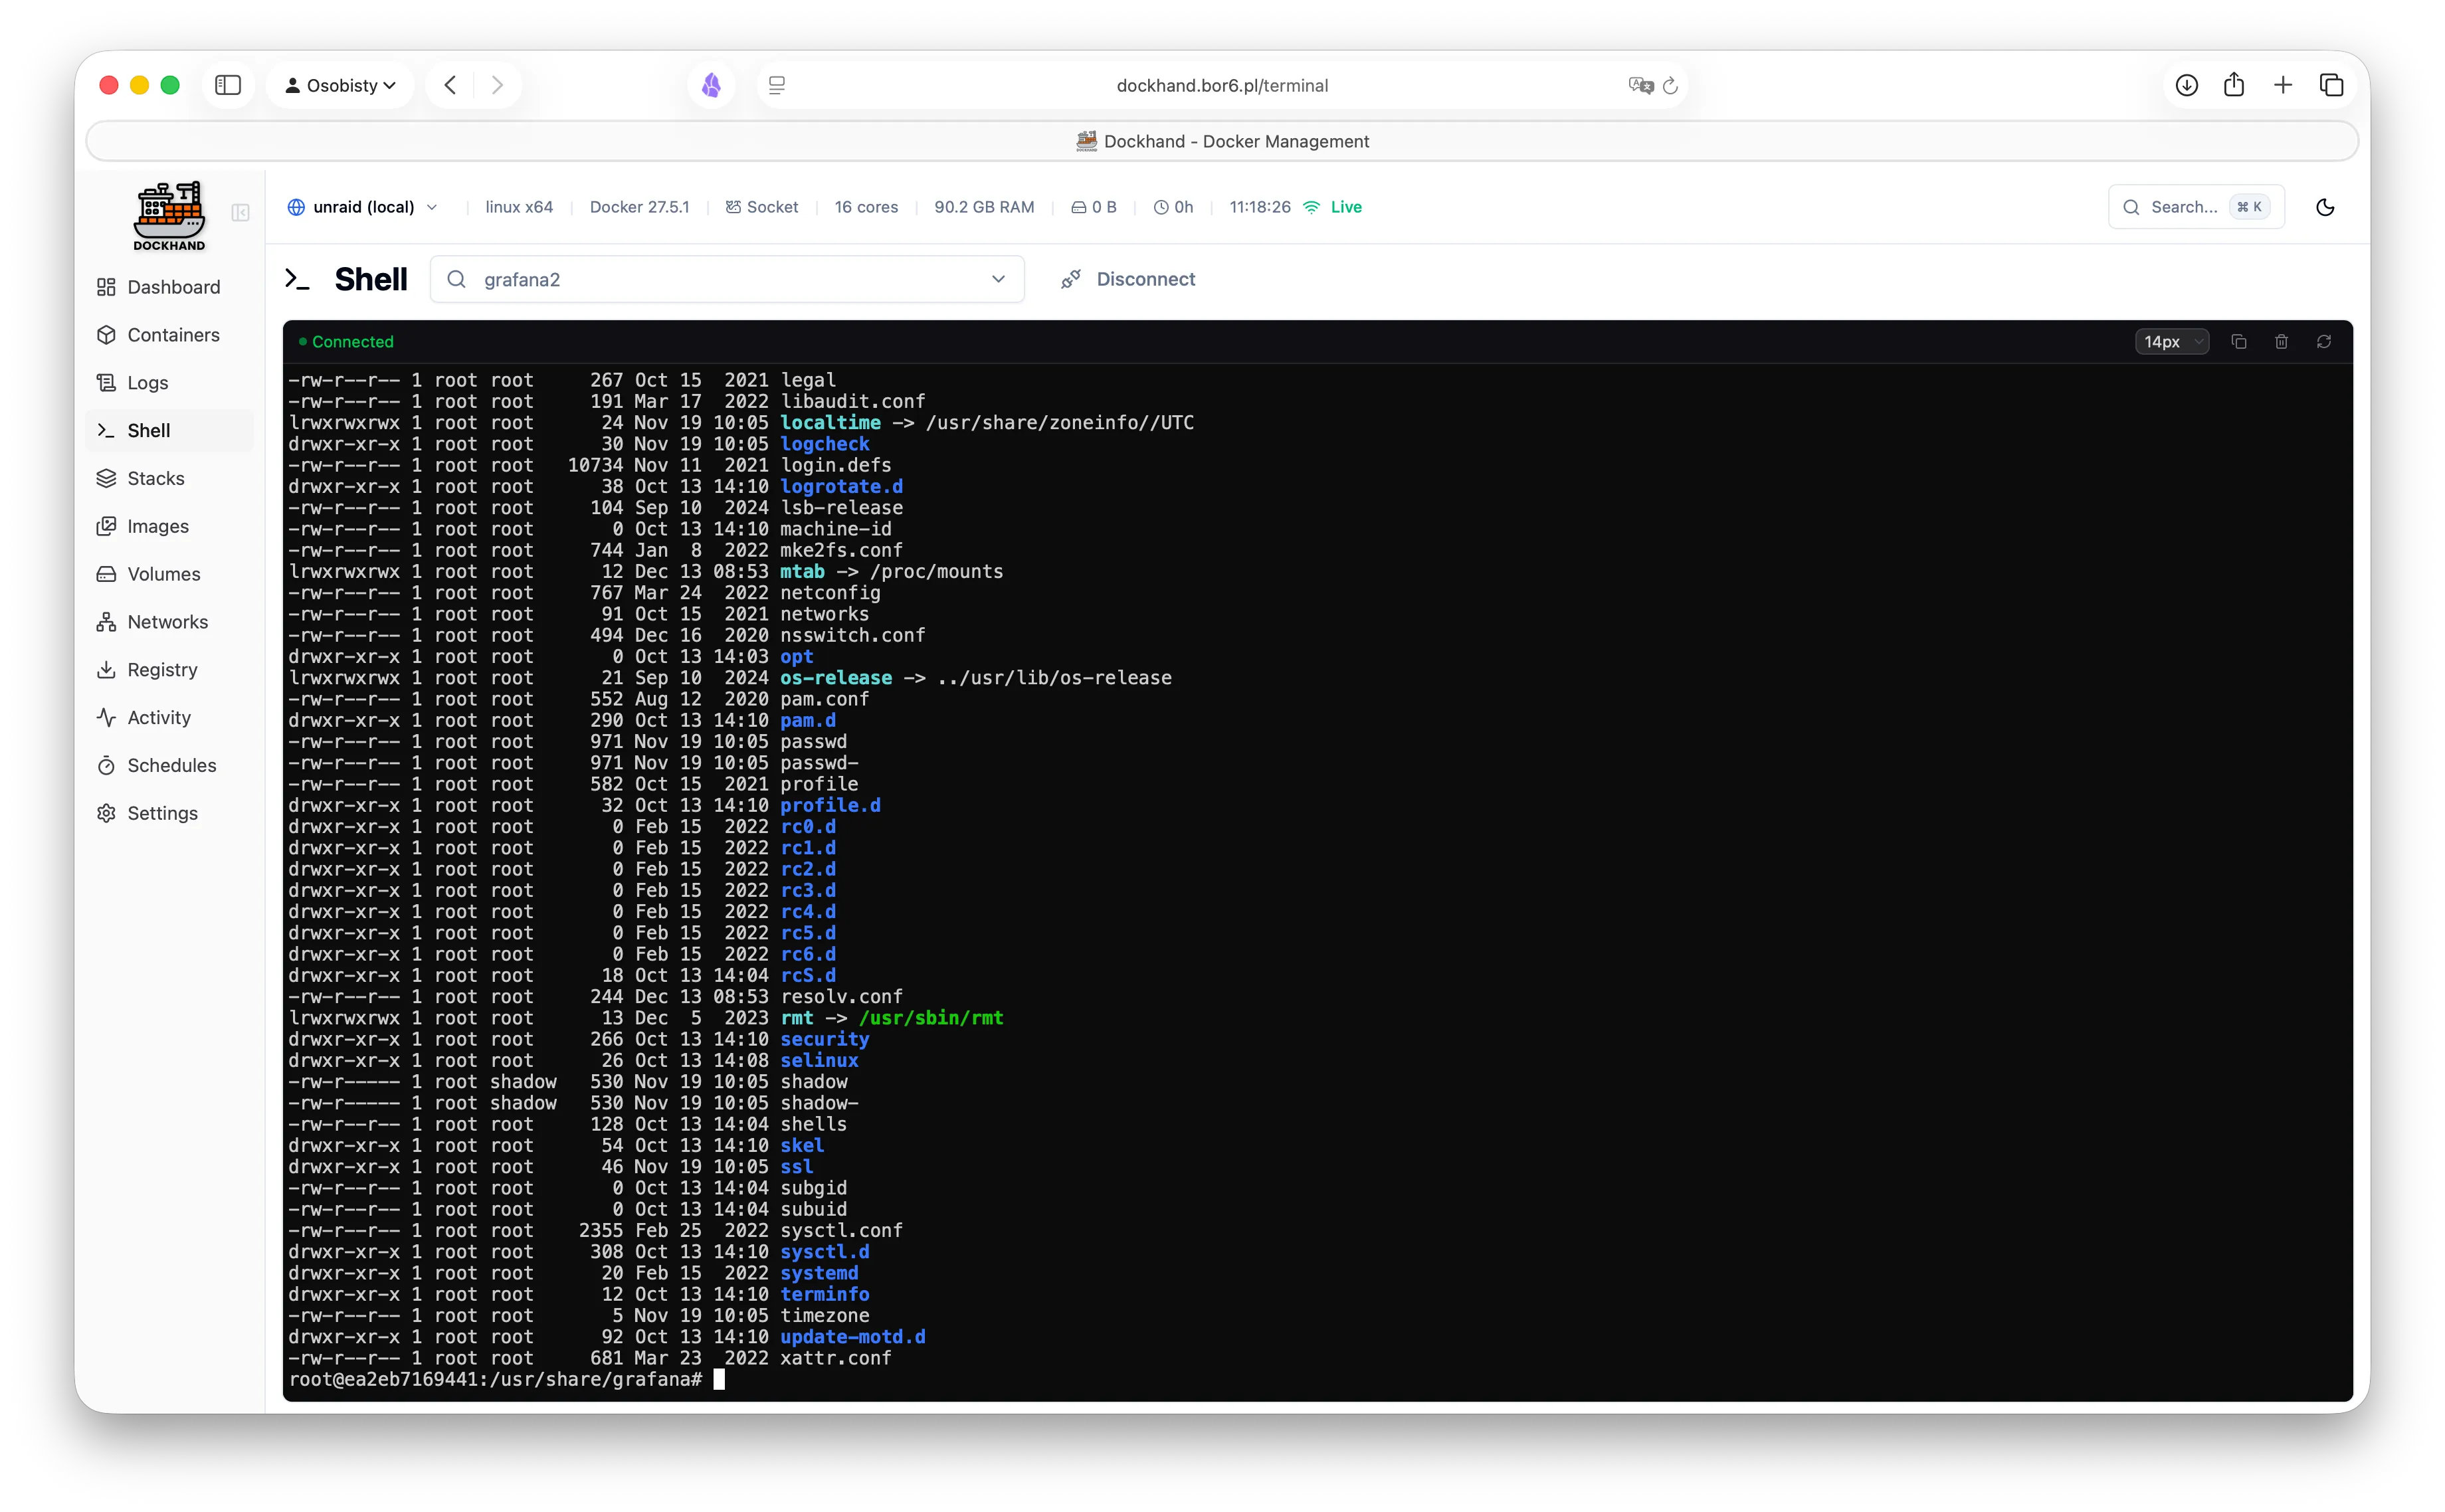Open the Images view
This screenshot has height=1512, width=2445.
(158, 526)
